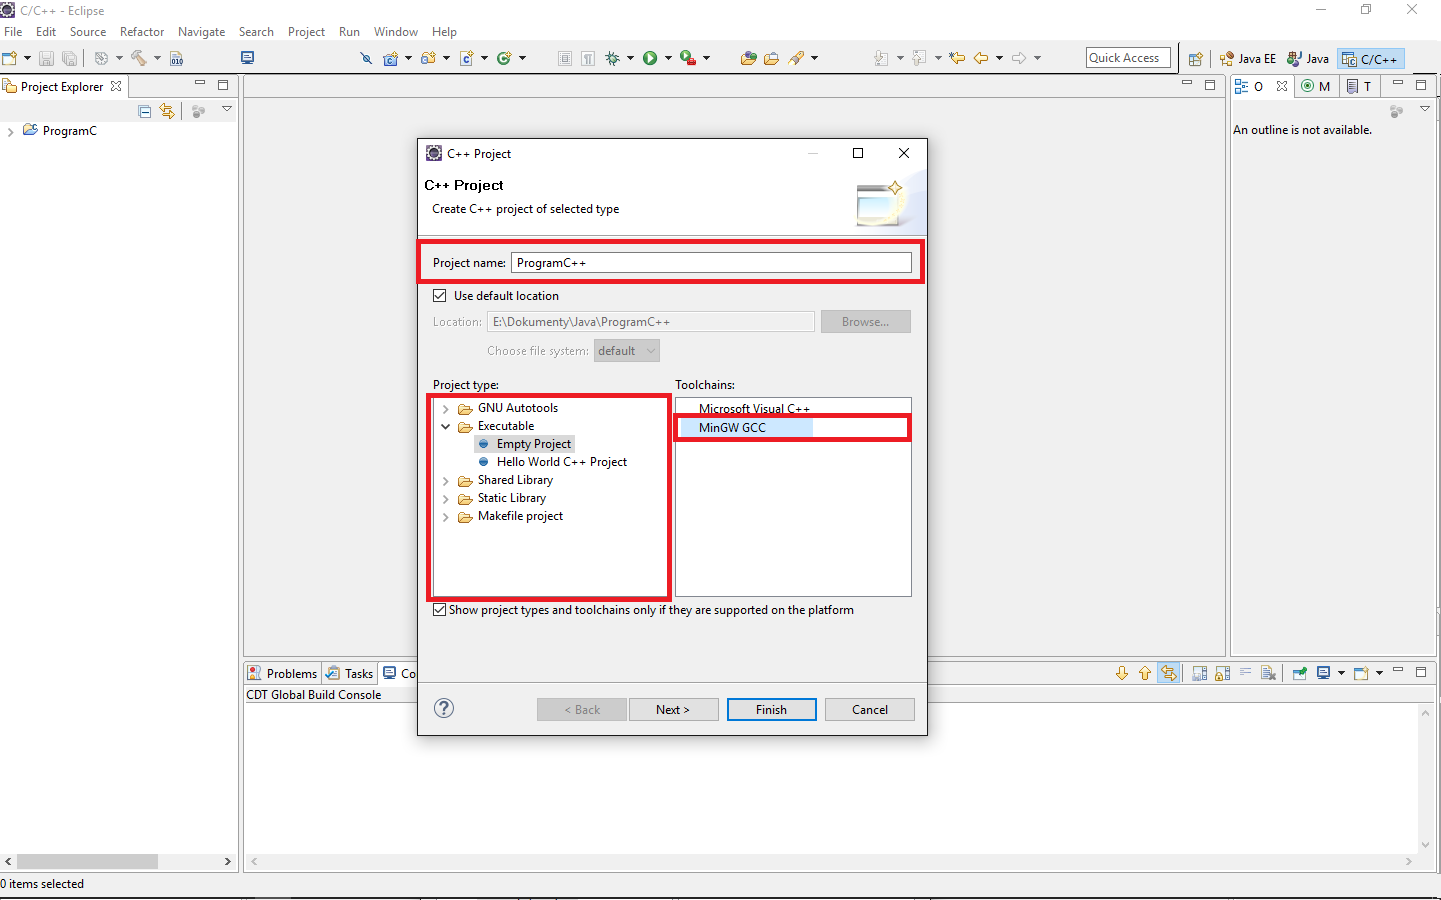Open the File menu
1441x900 pixels.
click(13, 32)
